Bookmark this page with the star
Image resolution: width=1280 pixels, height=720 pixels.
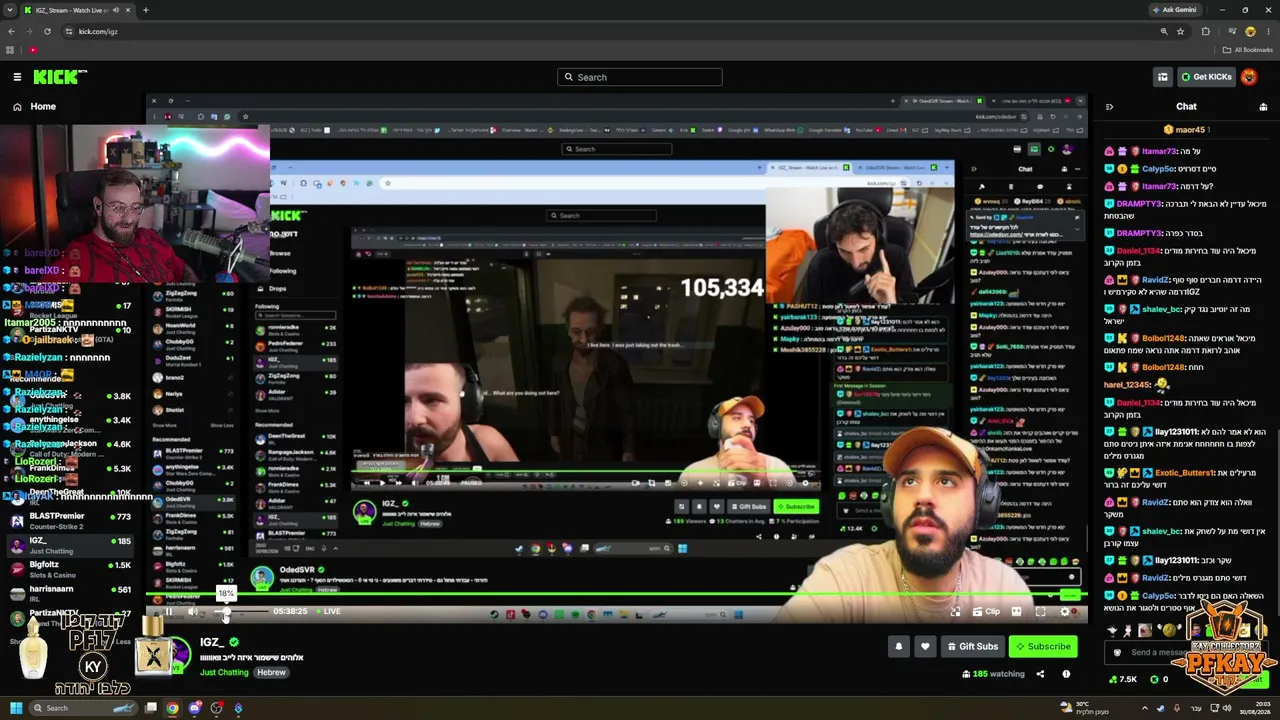1180,31
